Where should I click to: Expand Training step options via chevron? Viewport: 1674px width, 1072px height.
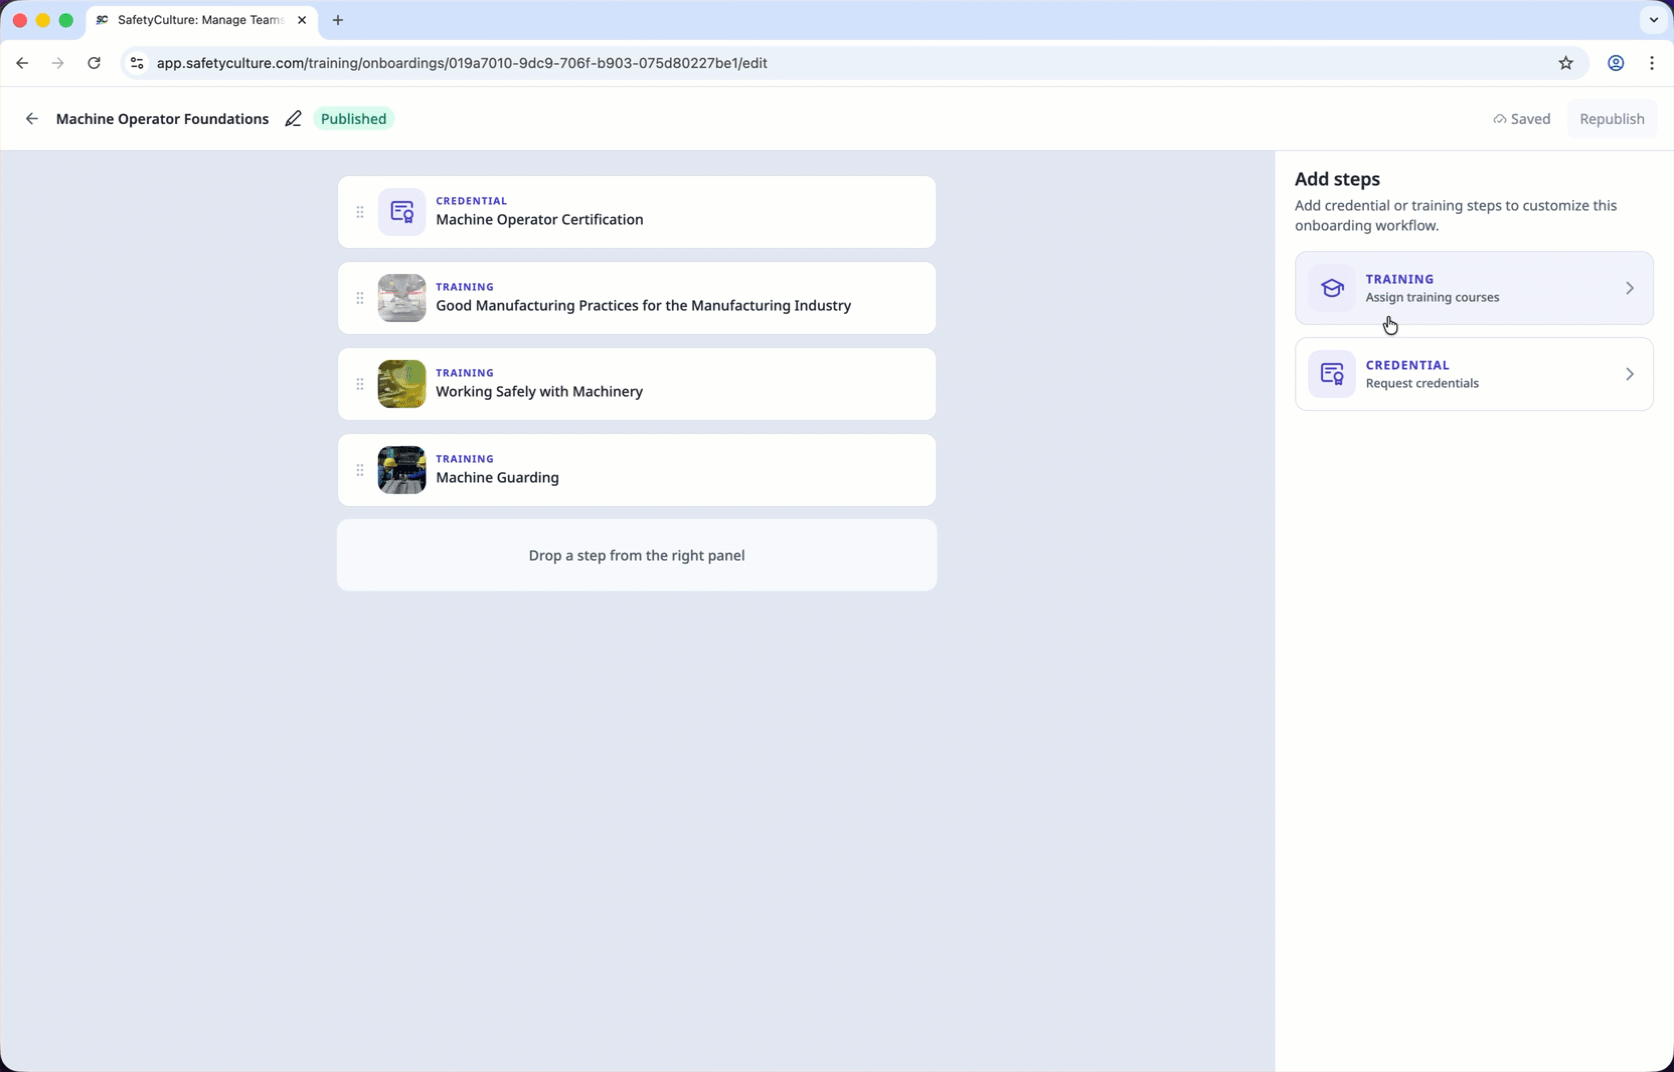pyautogui.click(x=1629, y=288)
